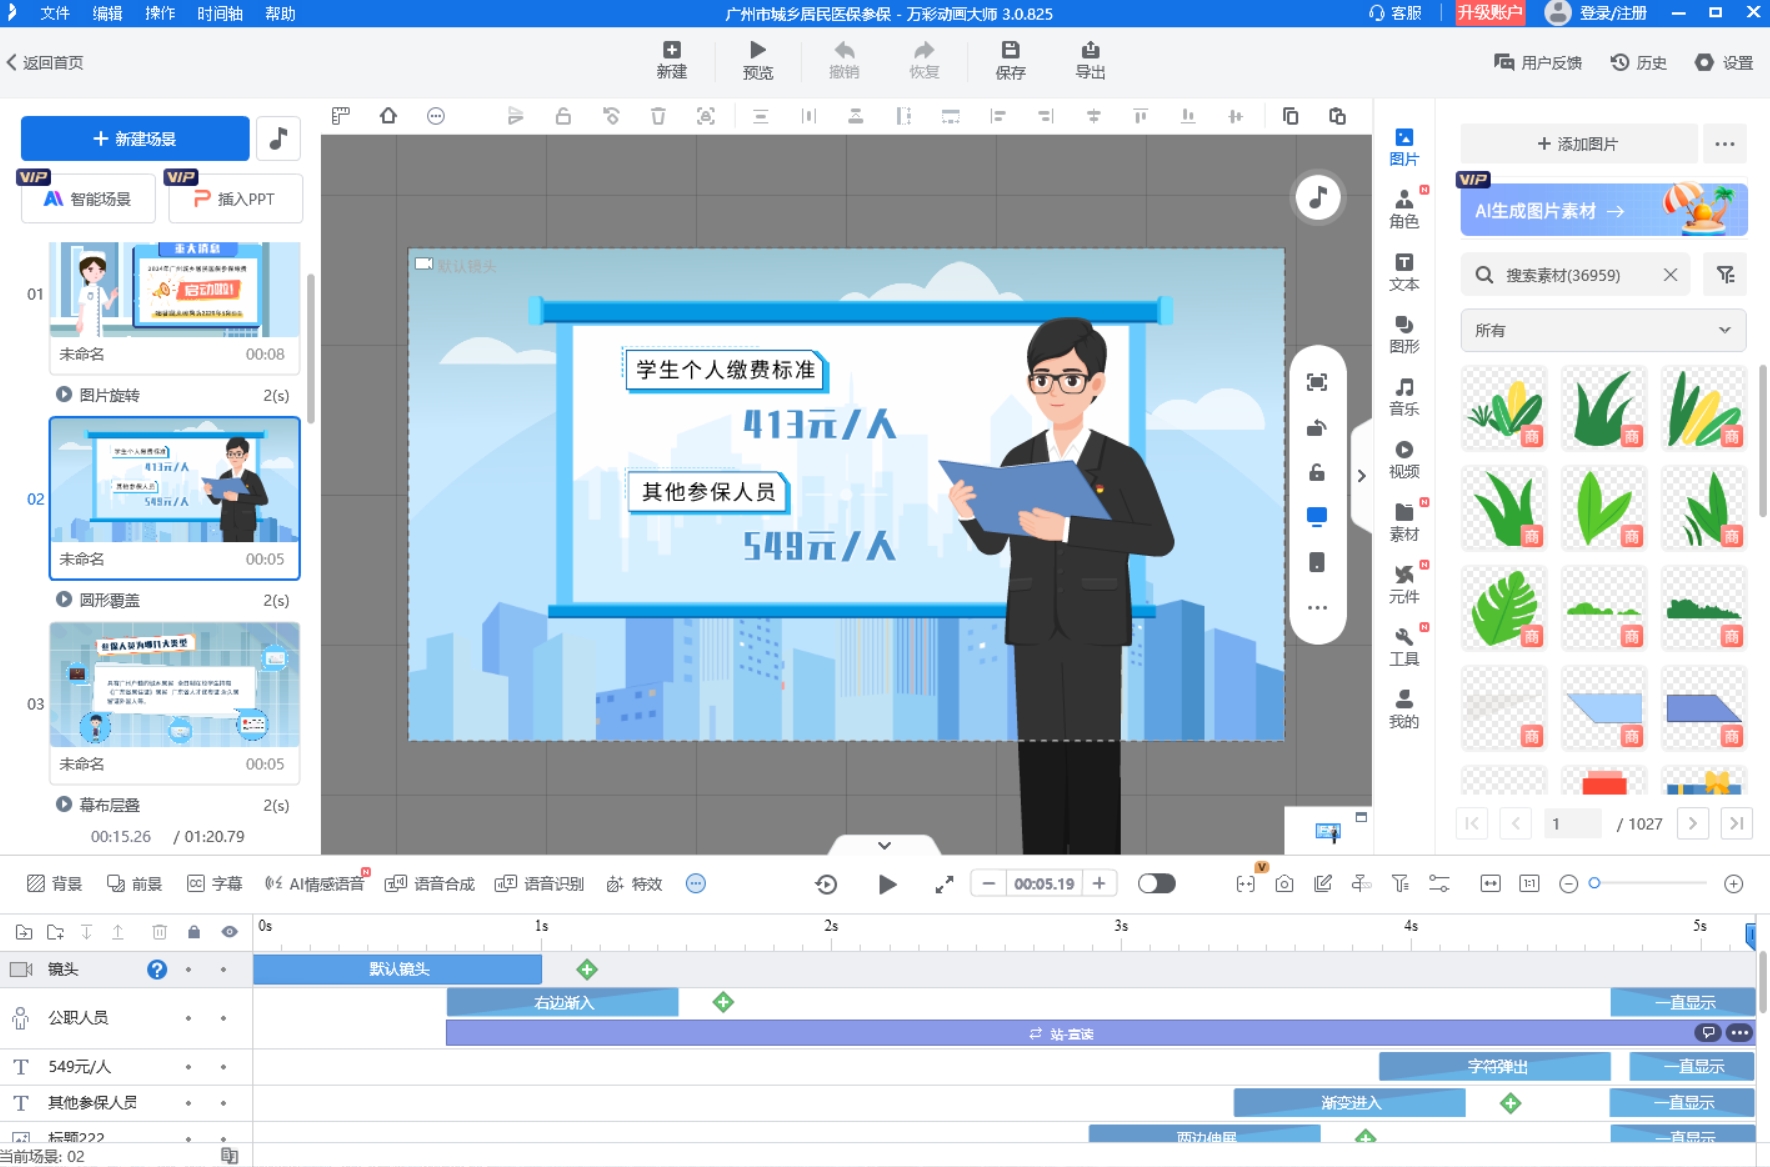1770x1167 pixels.
Task: Select the Music (音乐) sidebar icon
Action: tap(1403, 396)
